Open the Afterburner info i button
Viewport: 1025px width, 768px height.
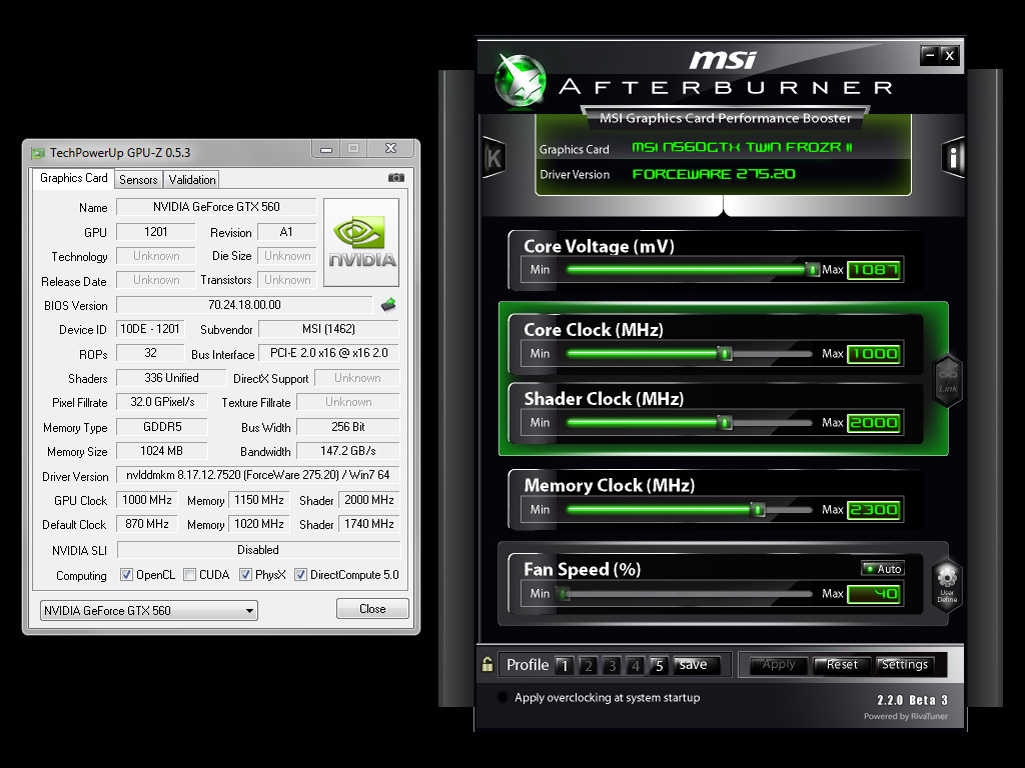(953, 158)
